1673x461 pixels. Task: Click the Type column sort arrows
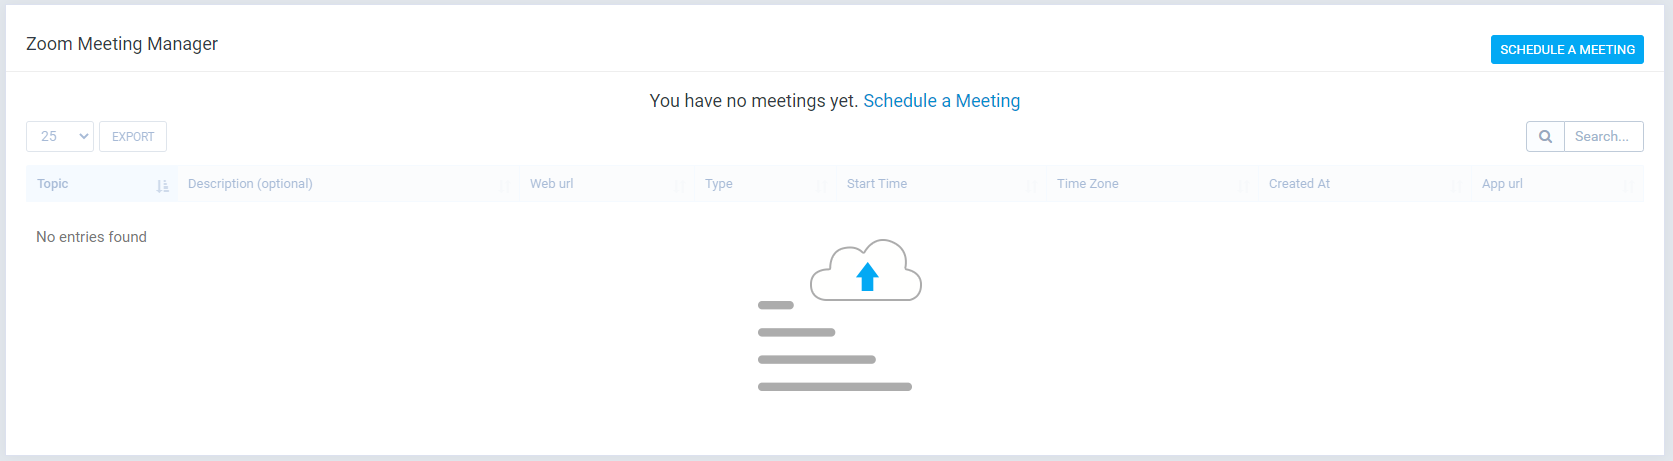pos(822,186)
